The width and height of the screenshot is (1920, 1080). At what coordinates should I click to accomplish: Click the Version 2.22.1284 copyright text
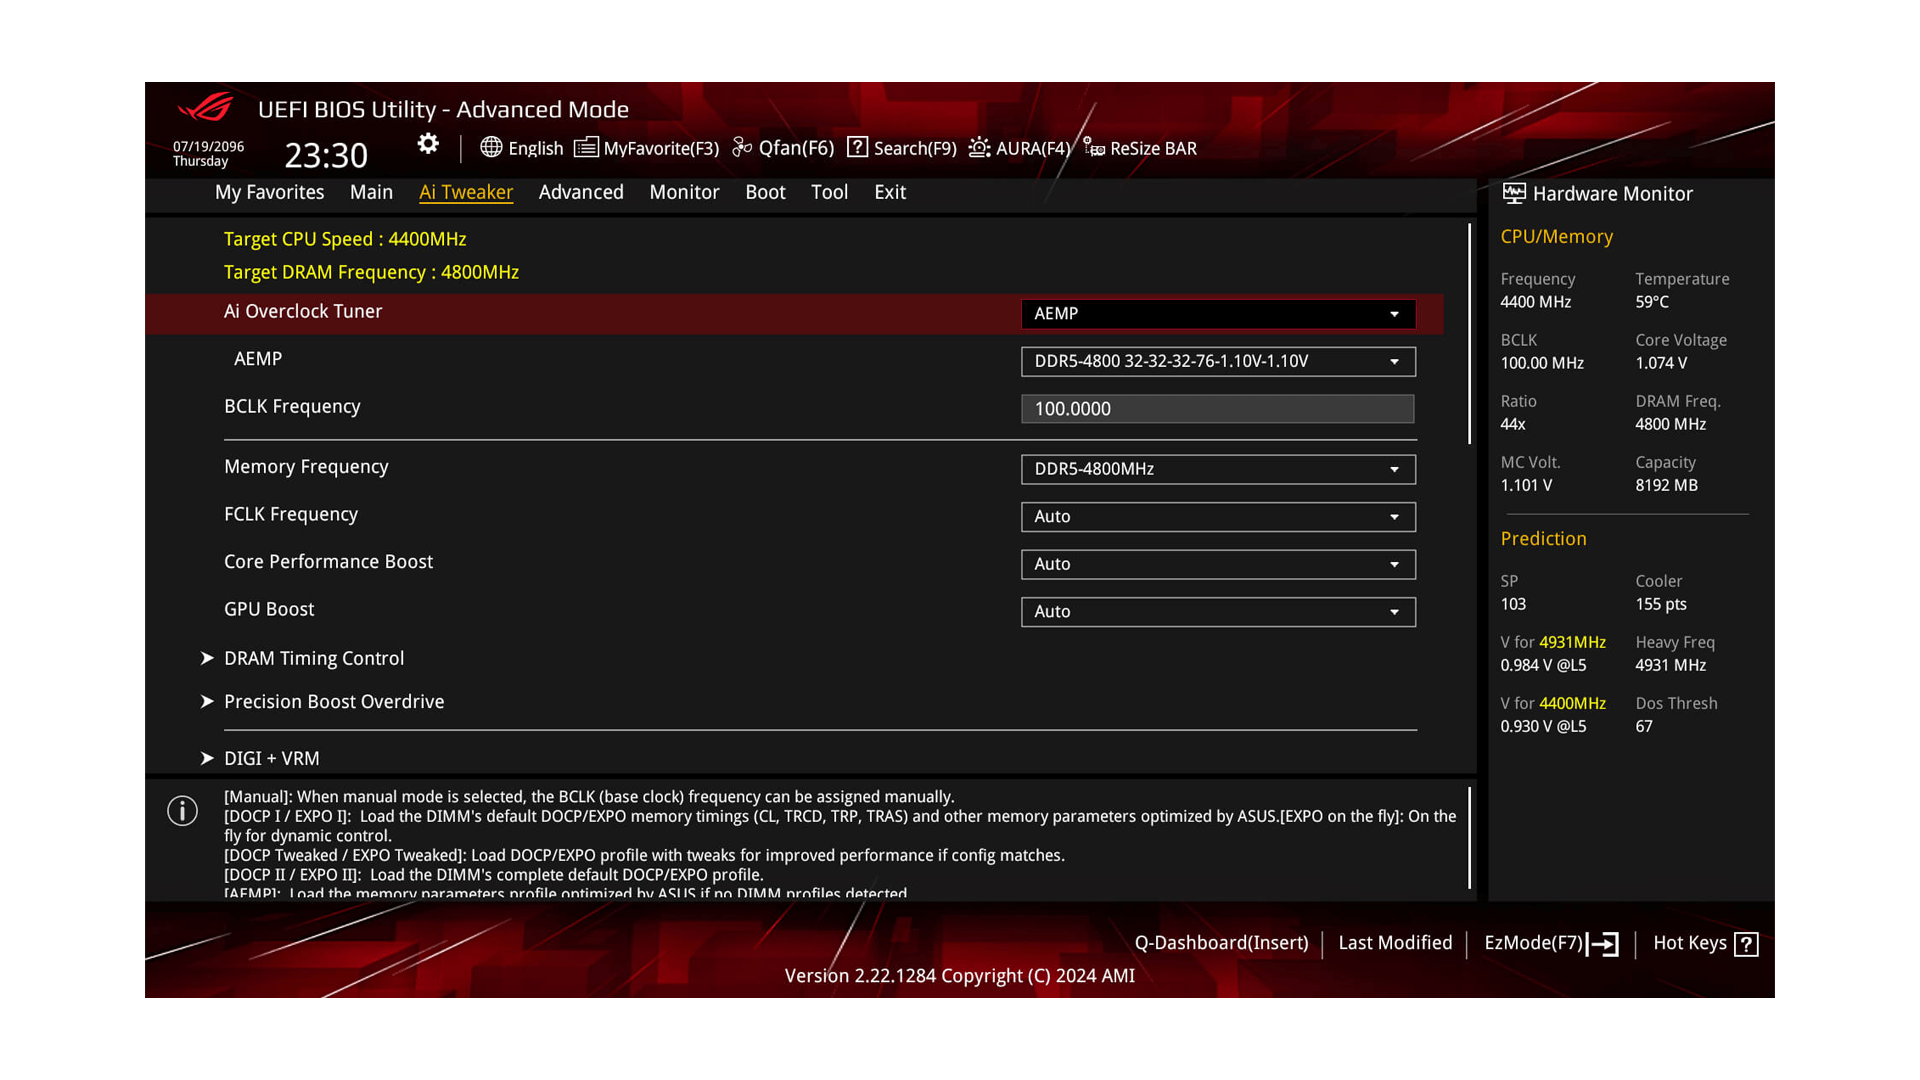(959, 976)
